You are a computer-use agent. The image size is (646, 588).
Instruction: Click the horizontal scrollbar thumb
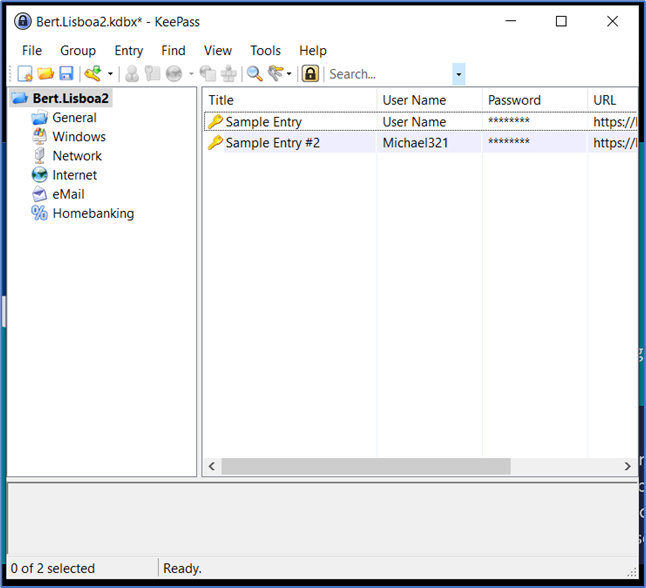click(366, 466)
